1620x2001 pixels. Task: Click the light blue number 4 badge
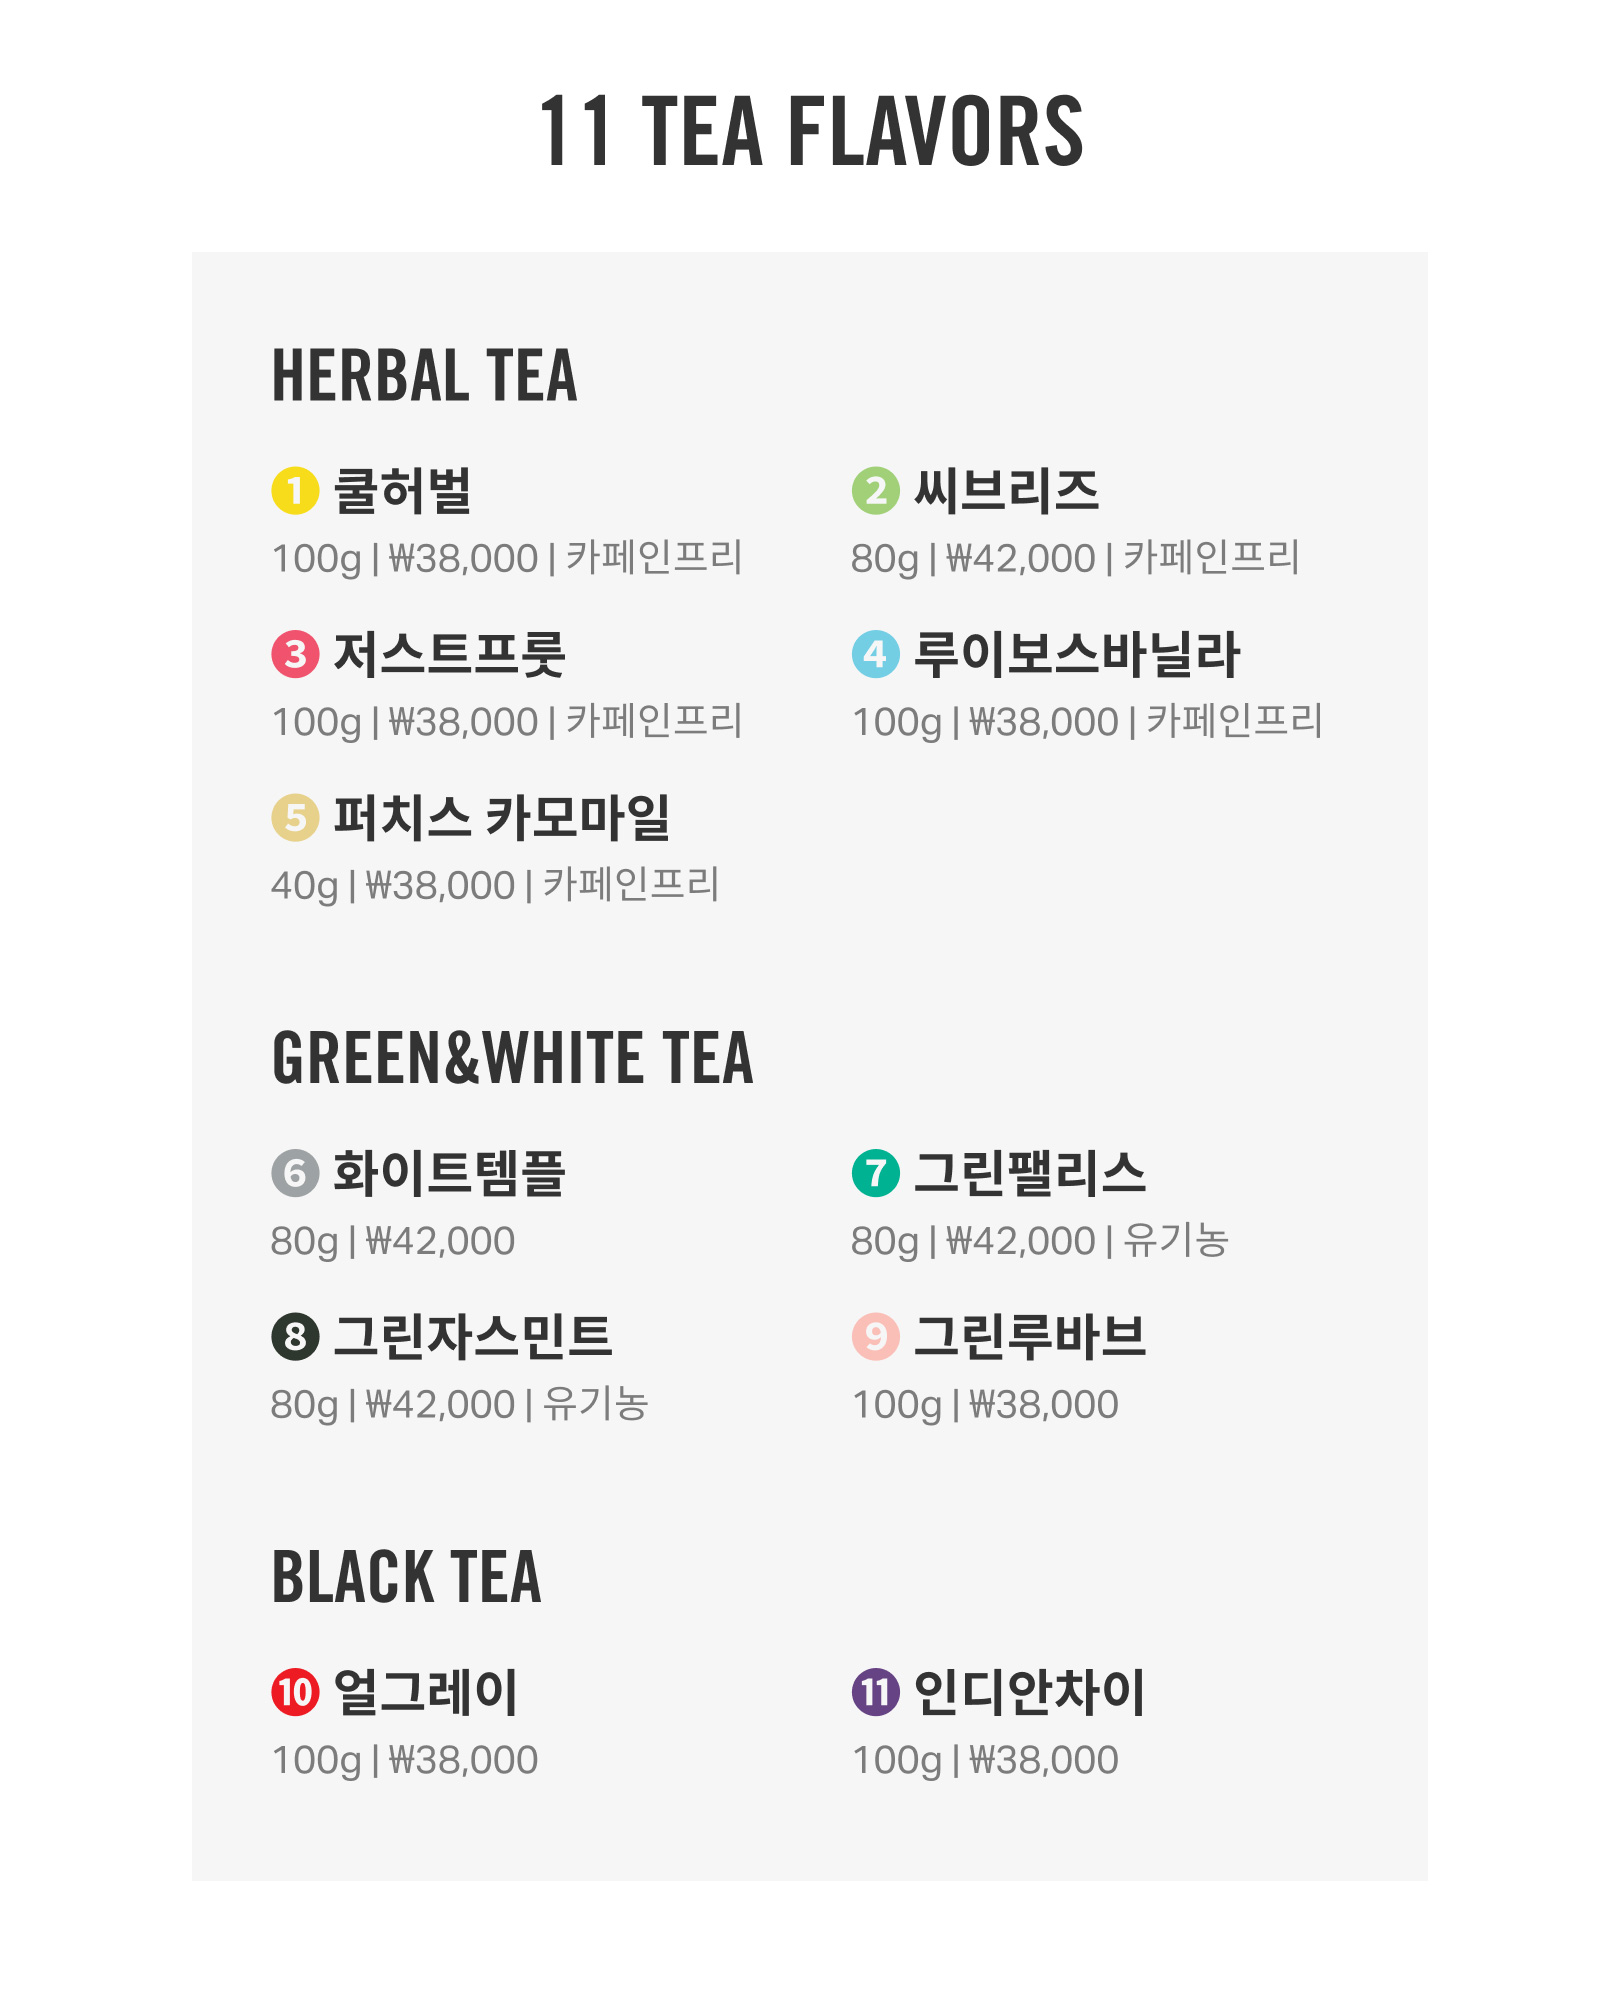(x=876, y=654)
